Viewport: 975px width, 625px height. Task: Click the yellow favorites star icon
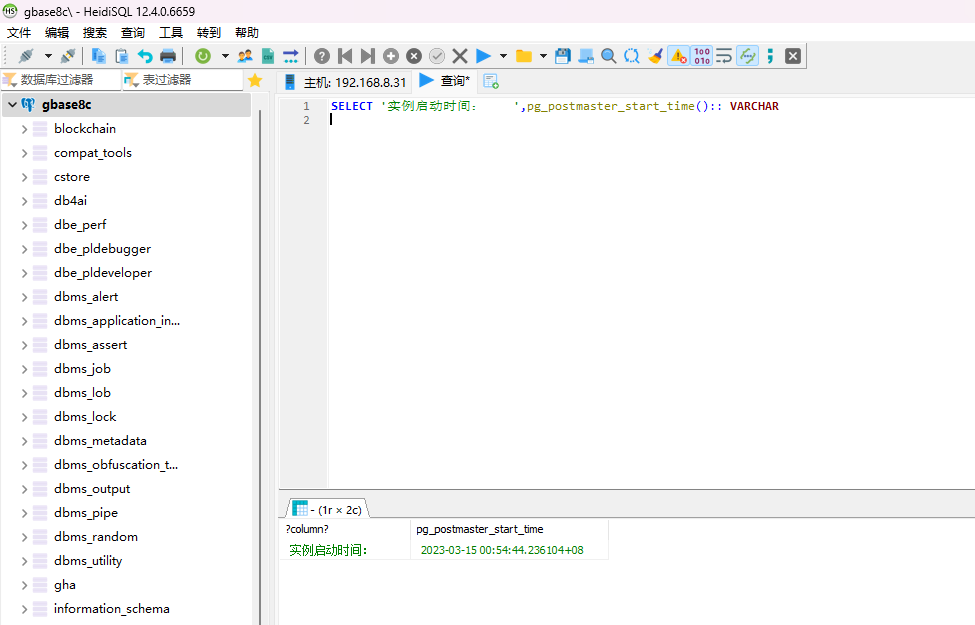(x=255, y=80)
